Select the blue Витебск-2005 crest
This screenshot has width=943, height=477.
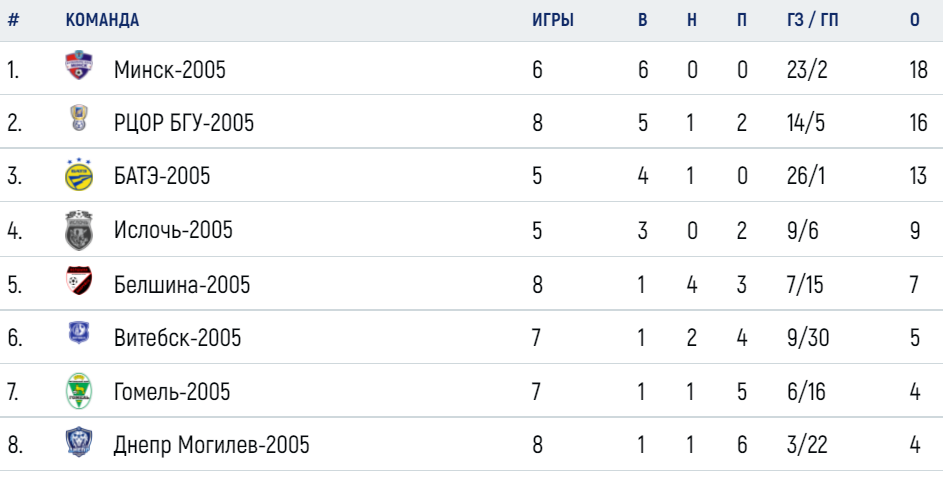click(79, 333)
